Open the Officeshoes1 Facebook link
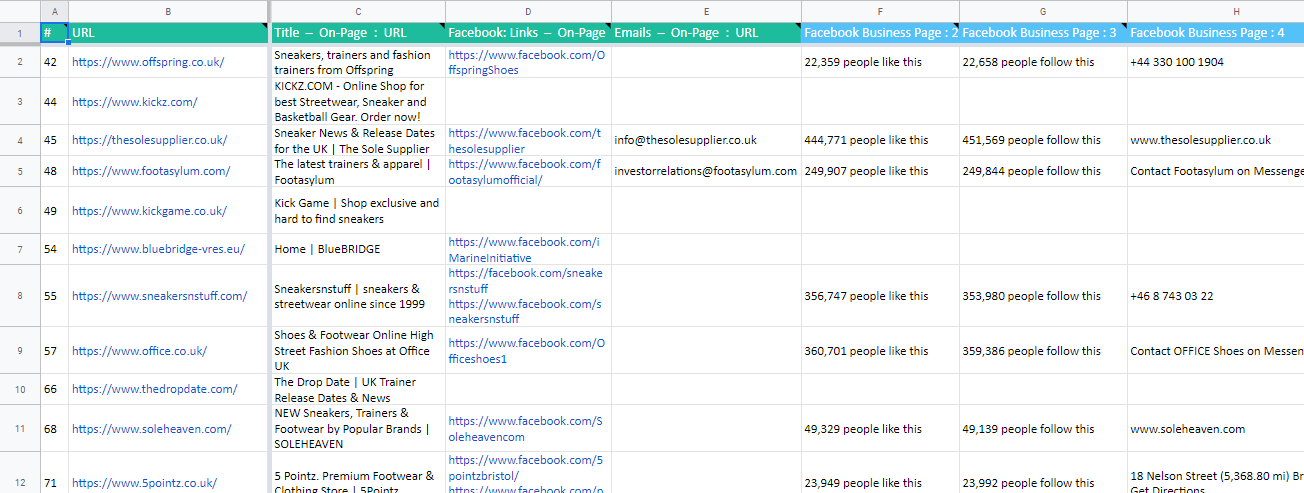The height and width of the screenshot is (493, 1304). [526, 351]
